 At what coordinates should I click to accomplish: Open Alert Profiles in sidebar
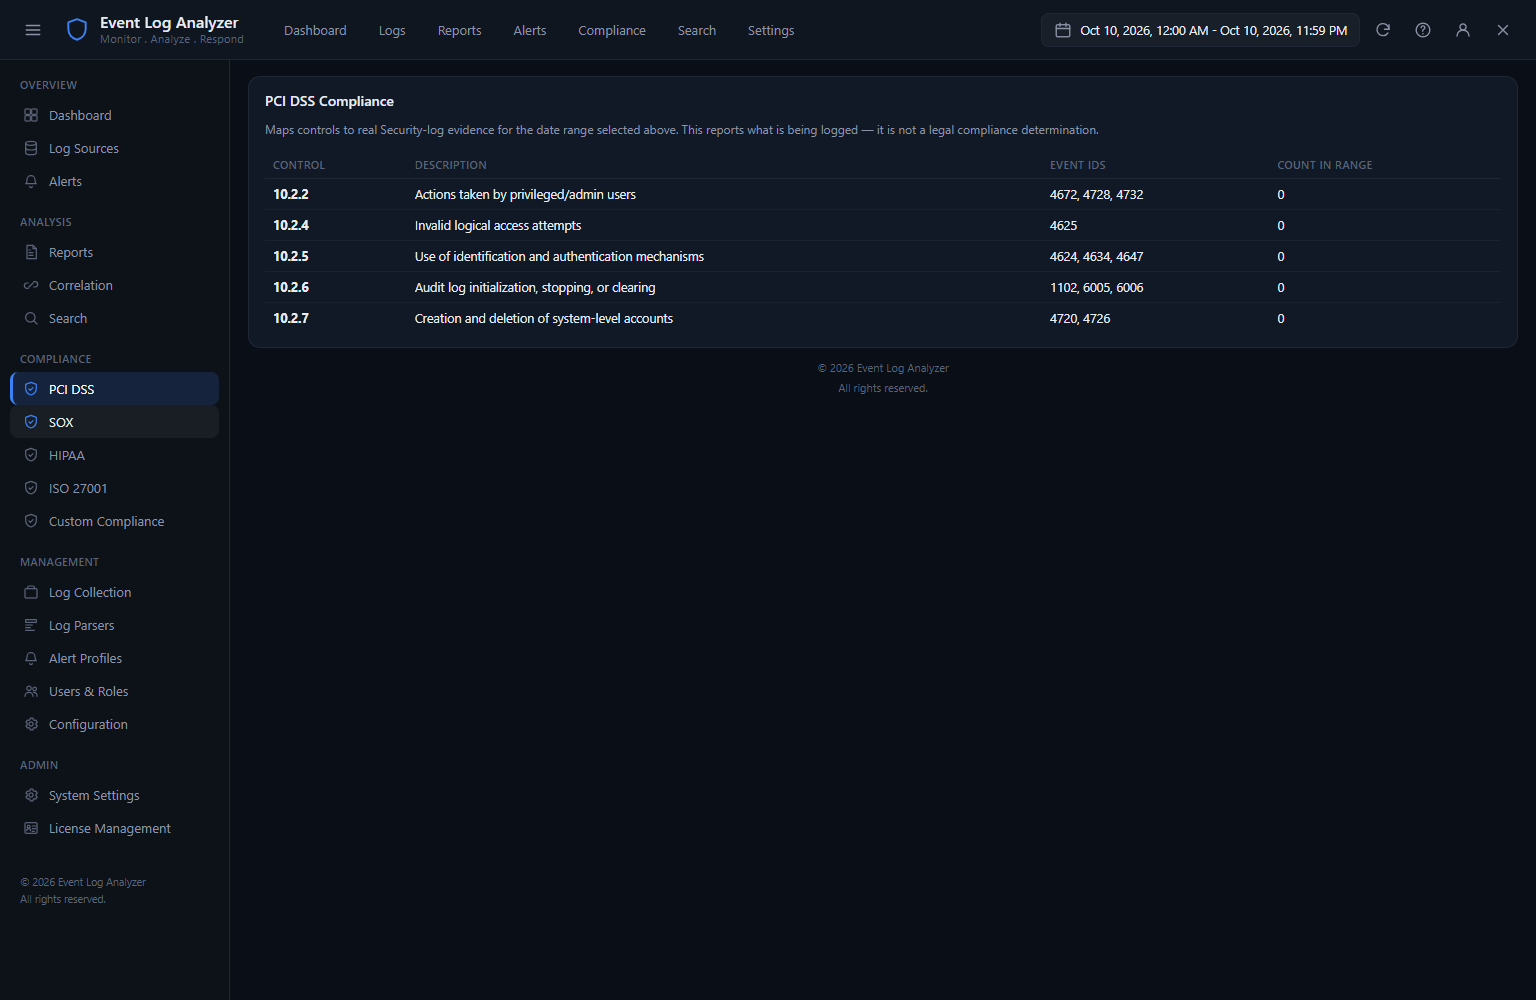click(x=114, y=658)
